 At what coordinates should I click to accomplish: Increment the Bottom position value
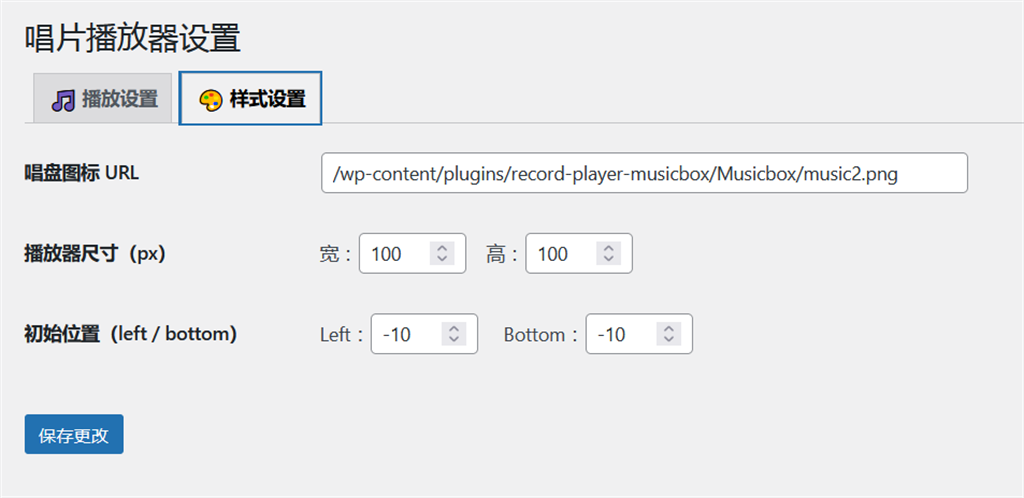pyautogui.click(x=669, y=329)
